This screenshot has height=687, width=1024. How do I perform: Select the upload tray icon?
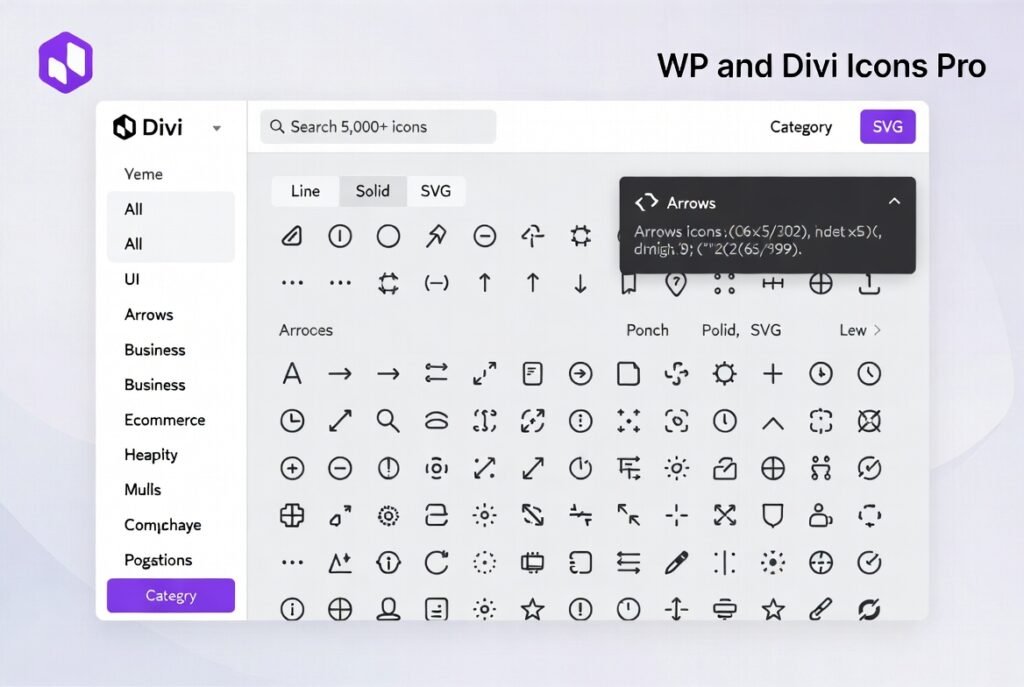click(x=869, y=284)
